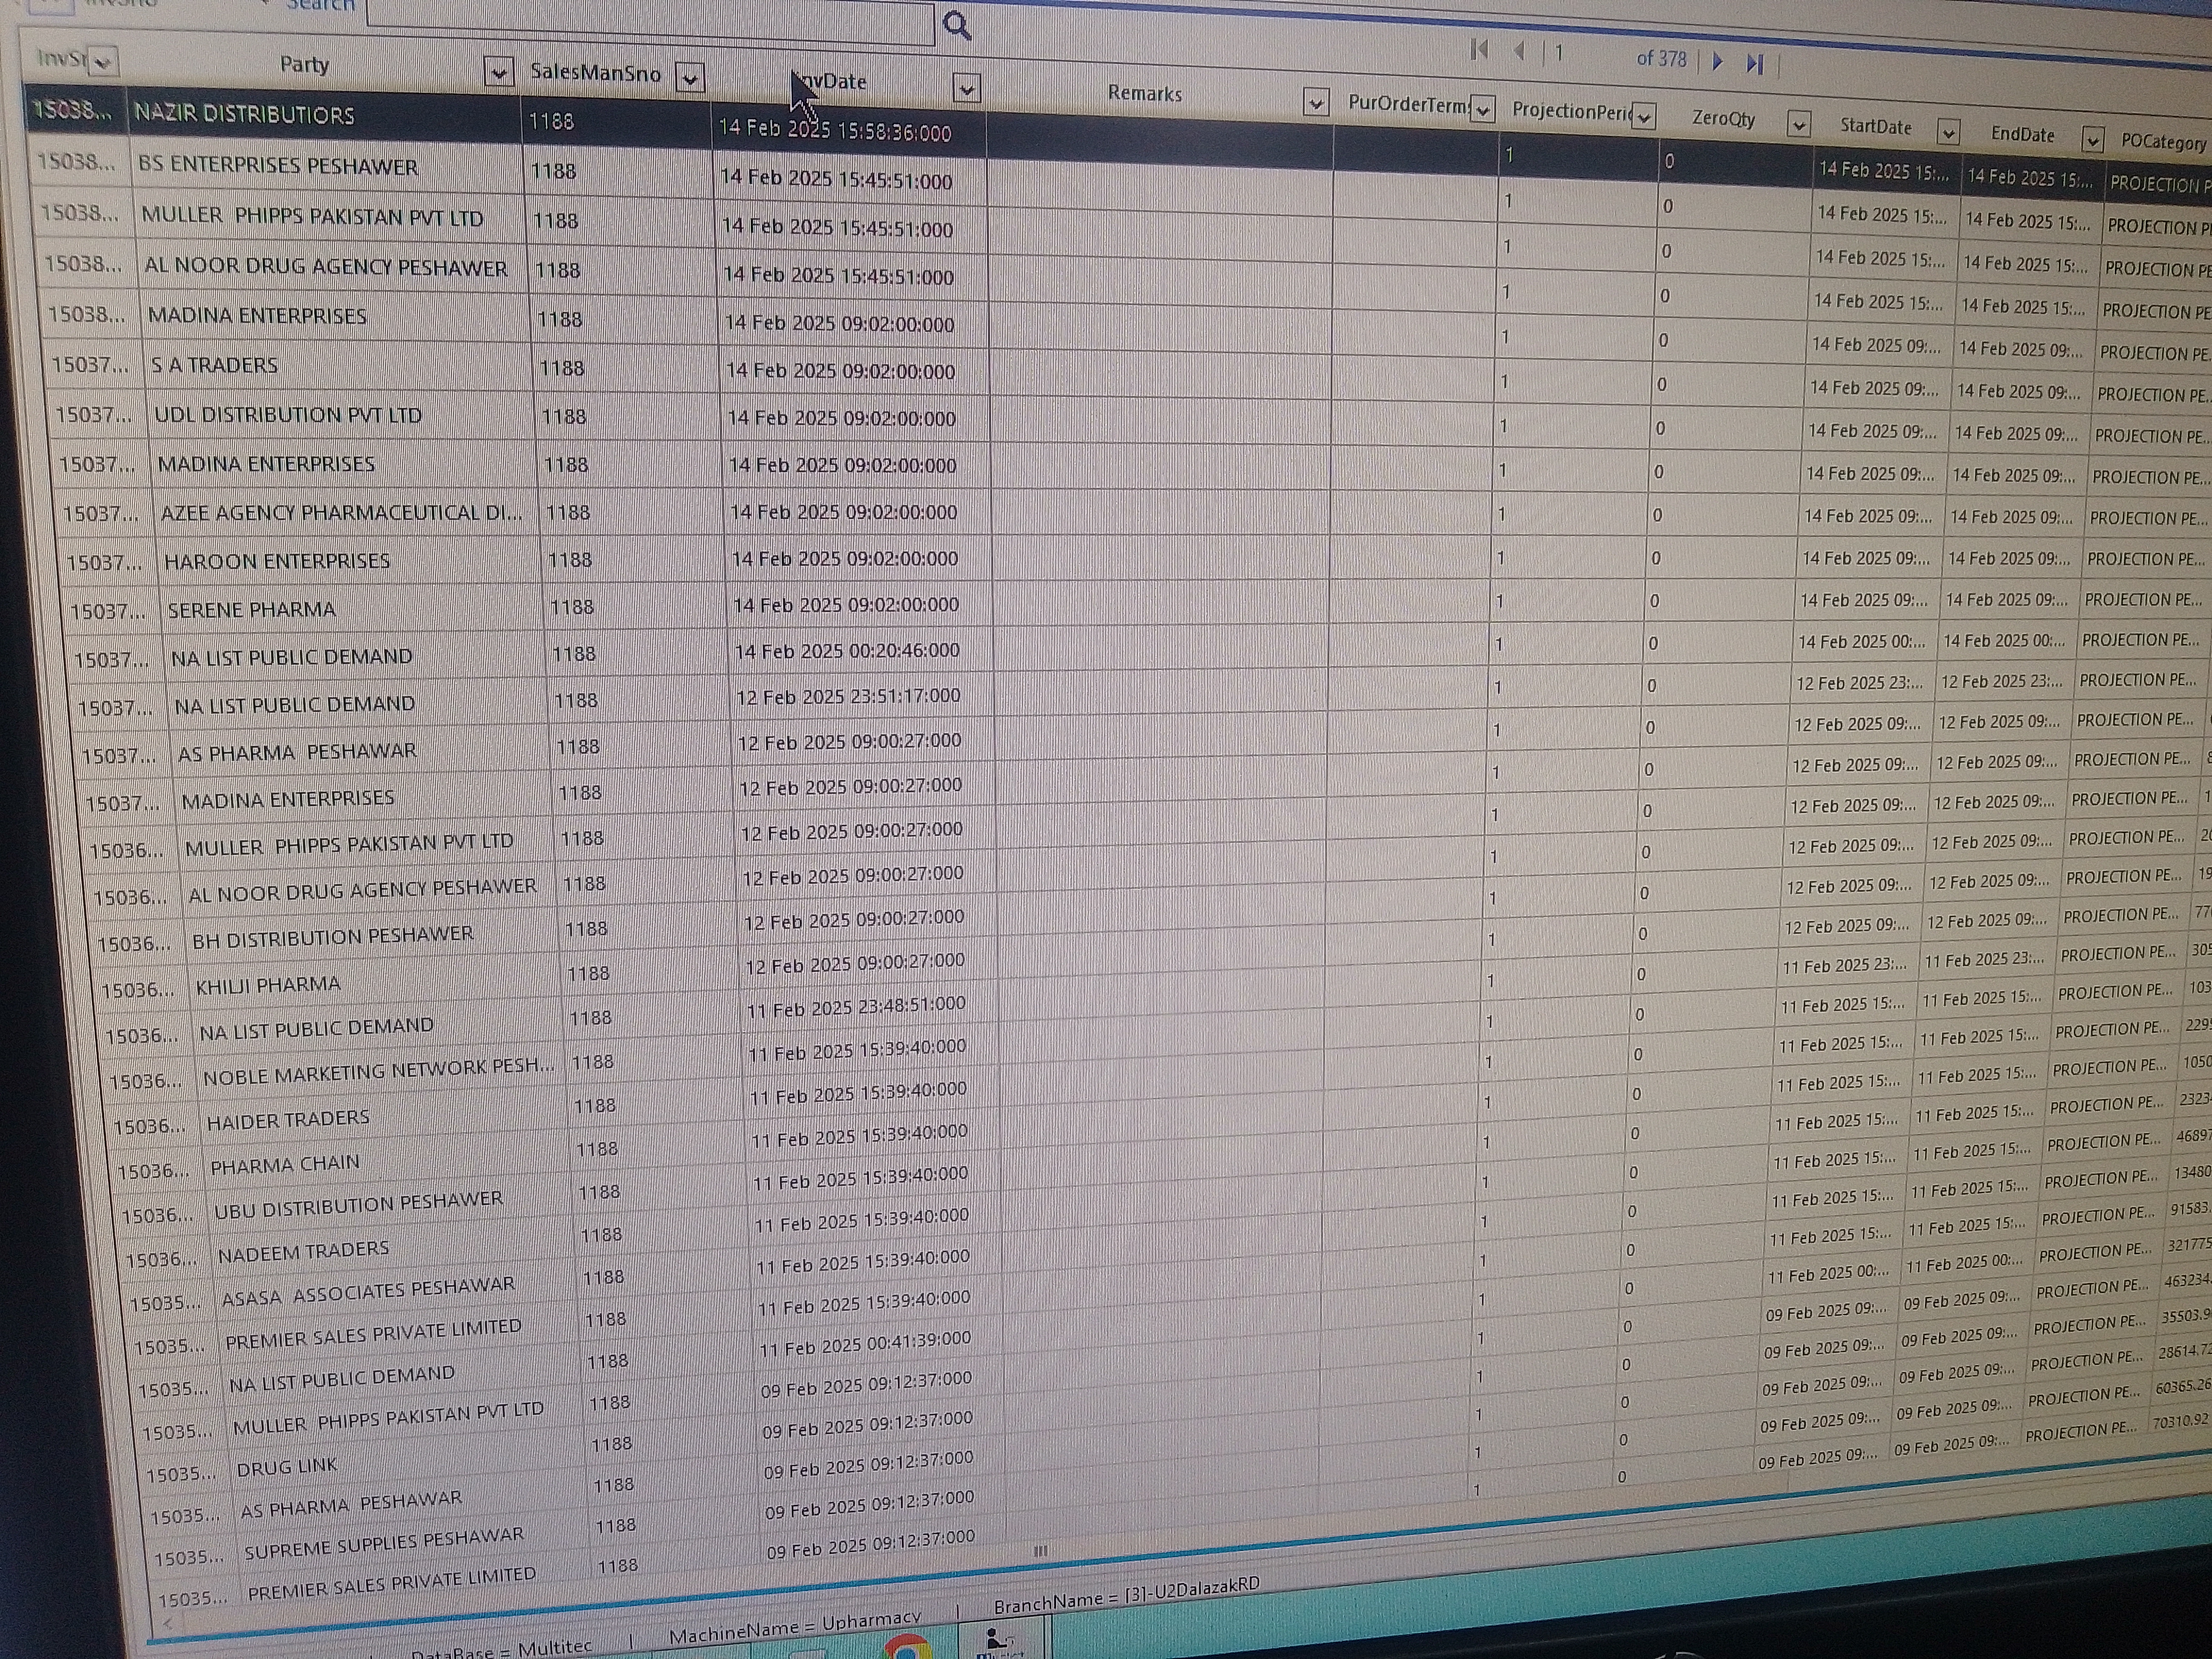Open Chrome from the taskbar
Screen dimensions: 2212x1659
pos(906,1648)
